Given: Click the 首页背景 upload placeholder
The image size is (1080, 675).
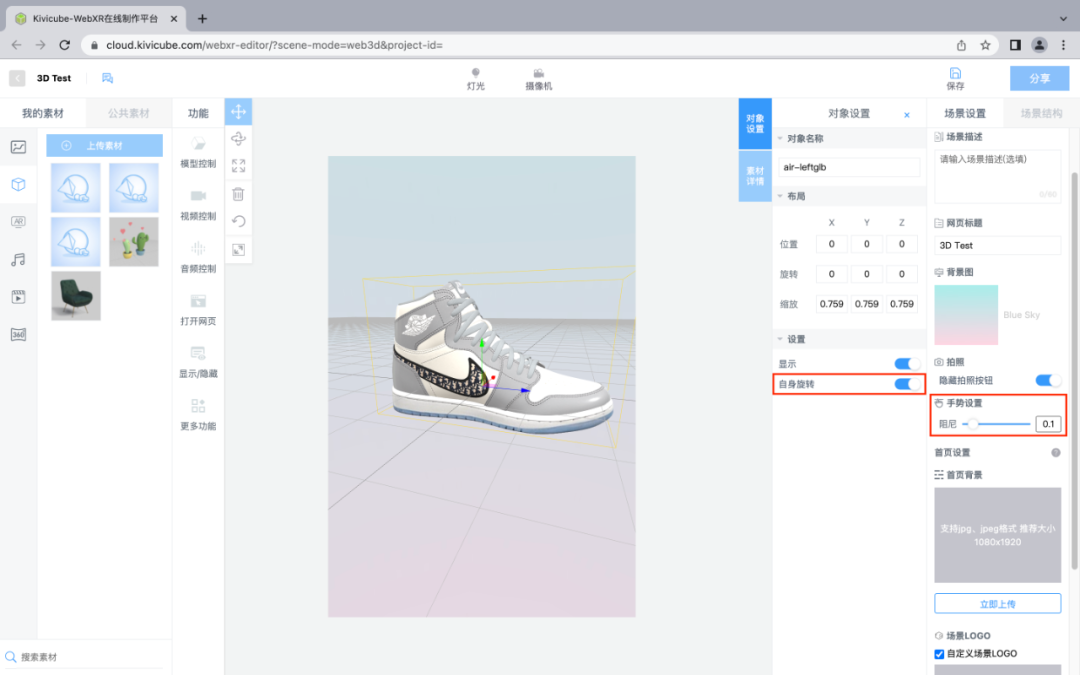Looking at the screenshot, I should [997, 535].
